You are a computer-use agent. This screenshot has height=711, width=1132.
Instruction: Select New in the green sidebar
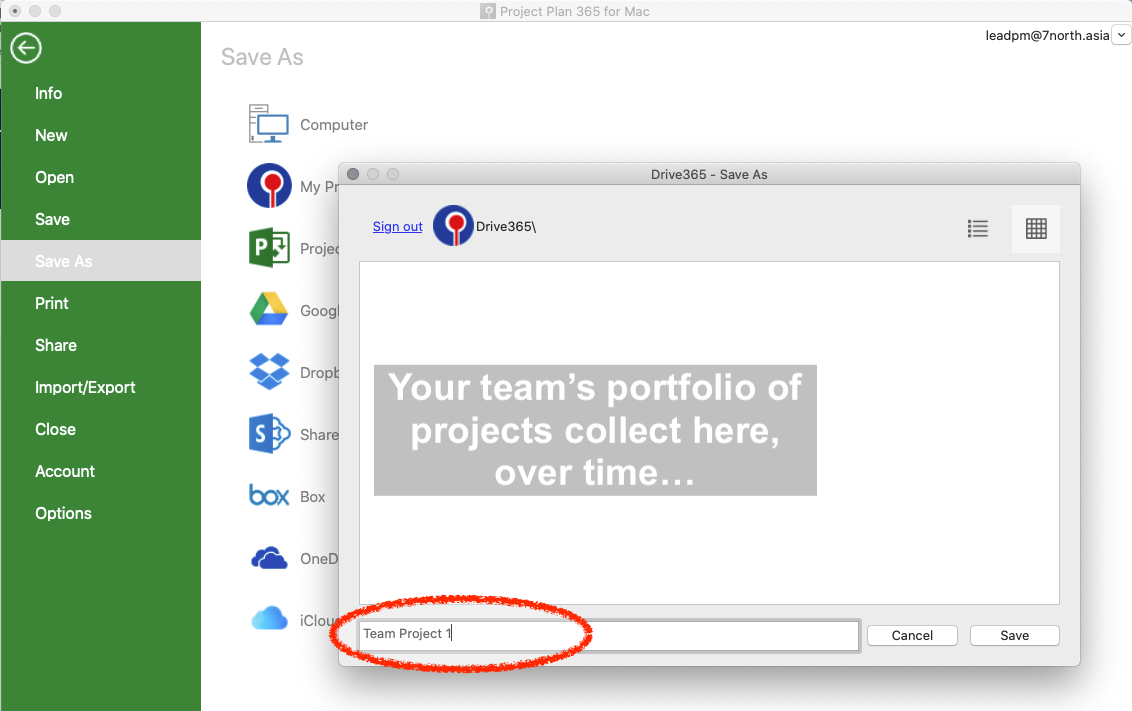(51, 135)
